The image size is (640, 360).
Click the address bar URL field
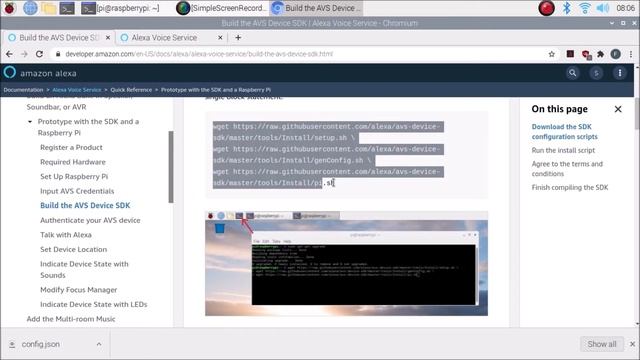pos(304,54)
